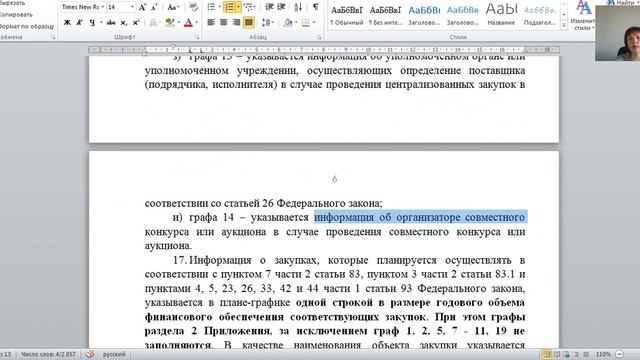Click the word count Число слов indicator
Screen dimensions: 640x360
coord(48,354)
